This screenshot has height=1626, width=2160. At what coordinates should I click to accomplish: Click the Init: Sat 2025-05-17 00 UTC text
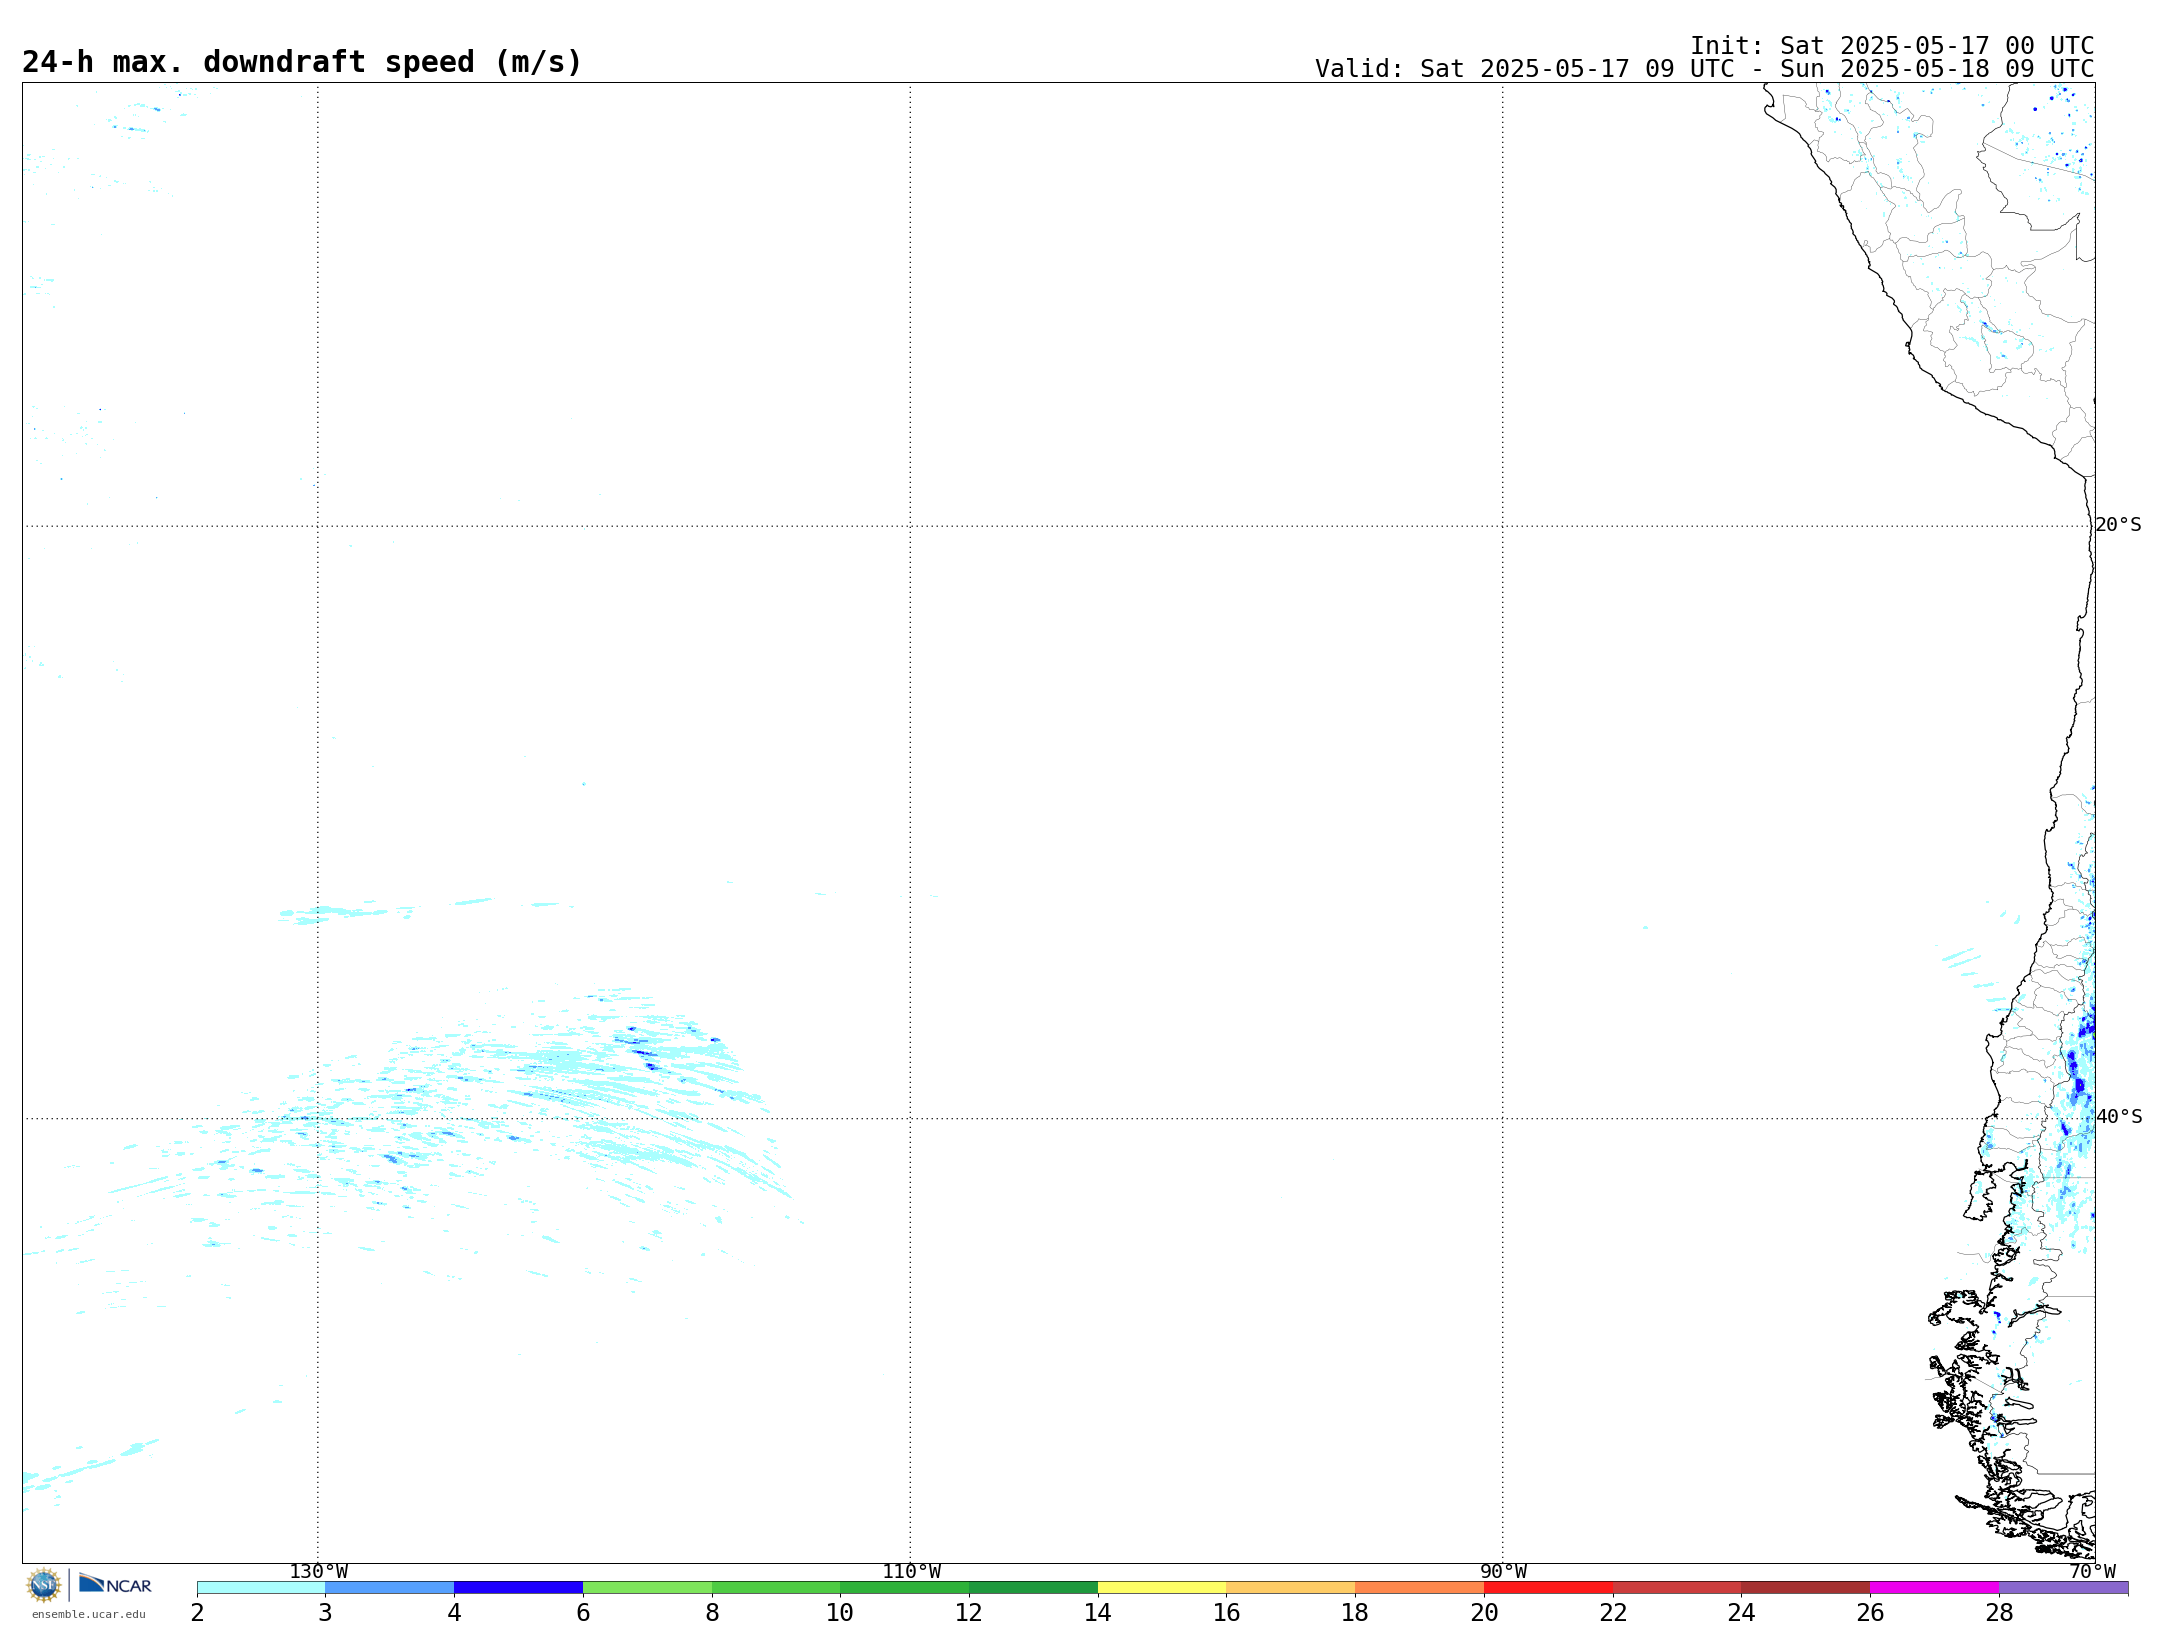tap(1892, 46)
